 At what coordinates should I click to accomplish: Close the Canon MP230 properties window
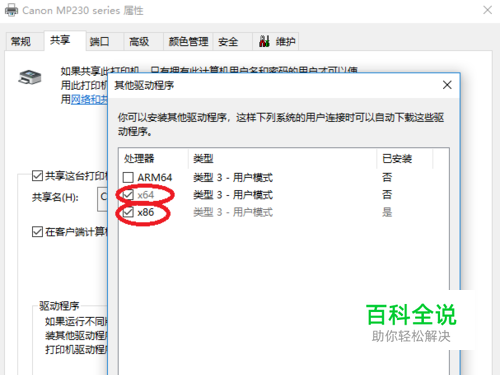tap(488, 10)
